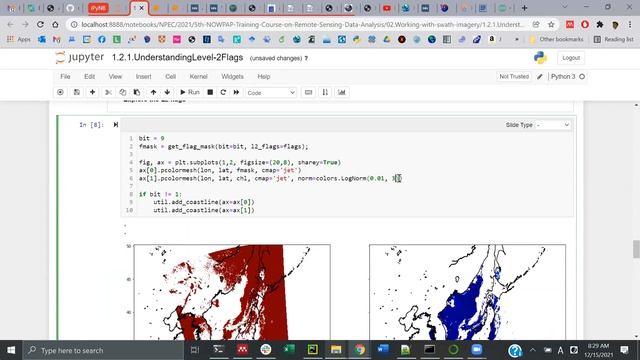Open the Kernel menu

198,76
